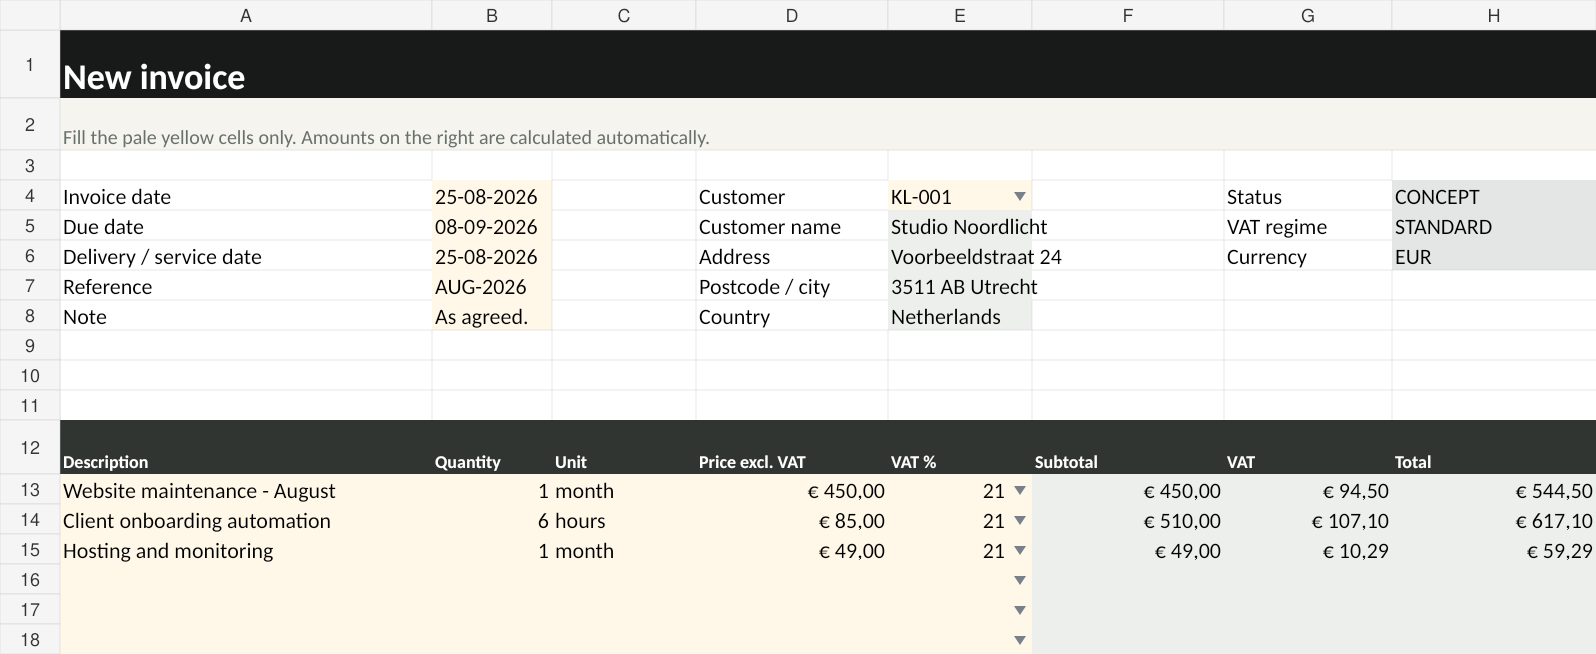
Task: Click the 'Total' column heading
Action: (1413, 462)
